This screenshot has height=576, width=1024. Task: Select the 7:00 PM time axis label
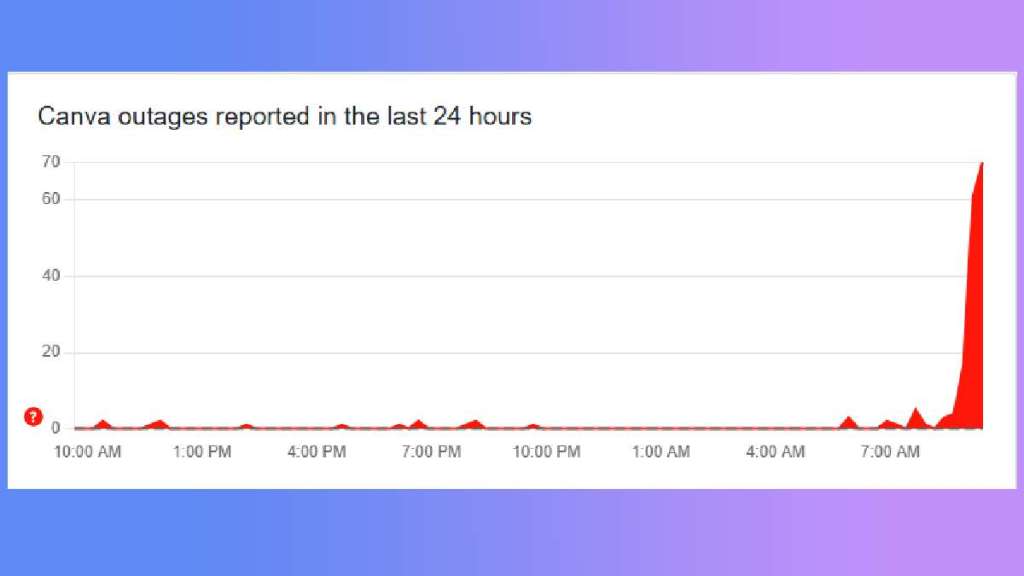click(x=431, y=452)
